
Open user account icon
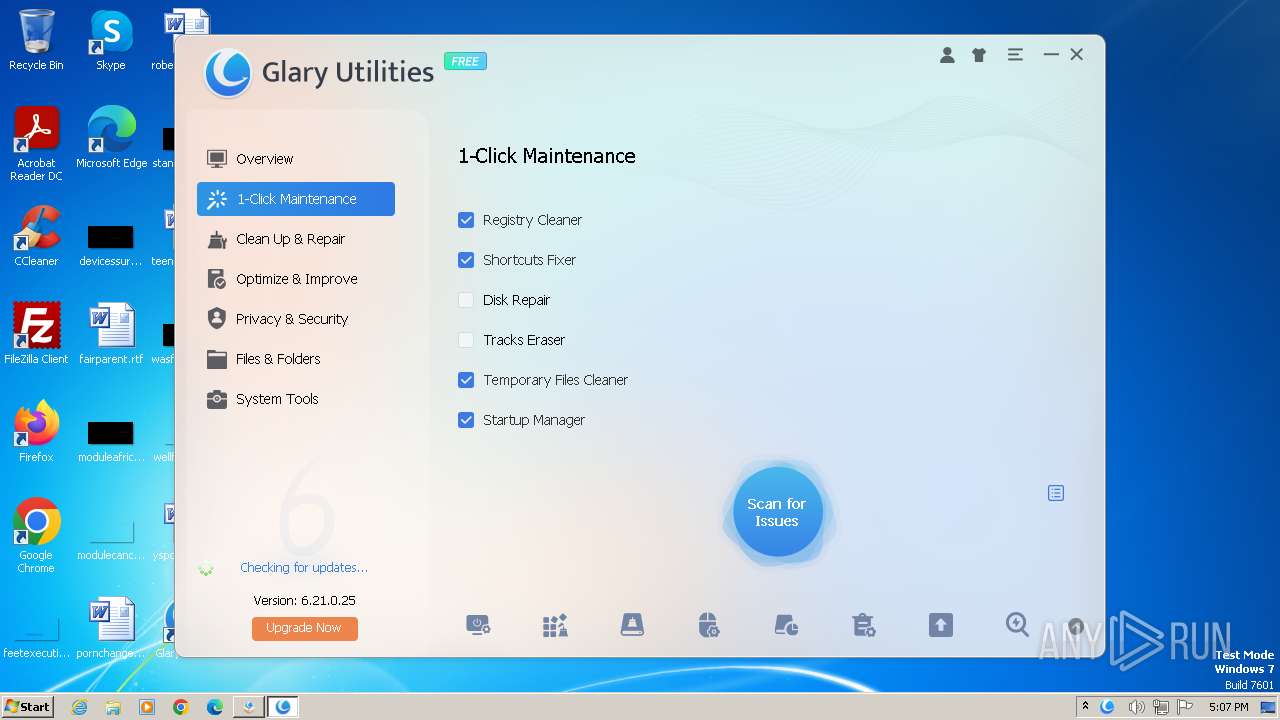[947, 55]
